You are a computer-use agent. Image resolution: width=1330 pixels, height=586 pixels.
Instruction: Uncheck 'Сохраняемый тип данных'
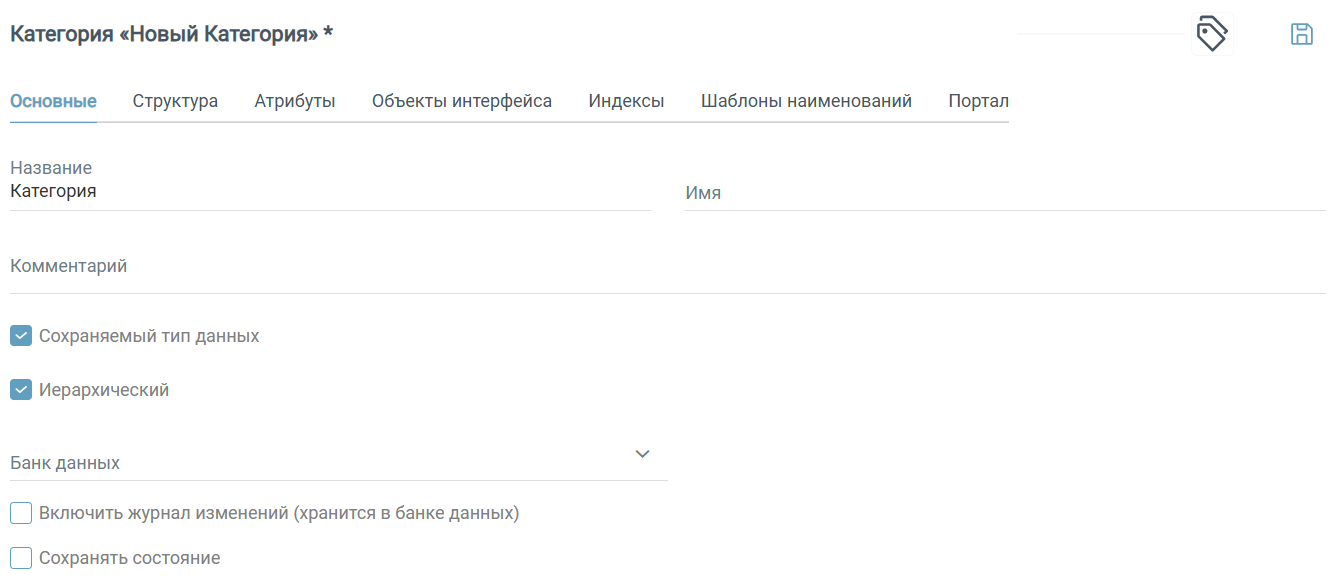click(x=20, y=335)
